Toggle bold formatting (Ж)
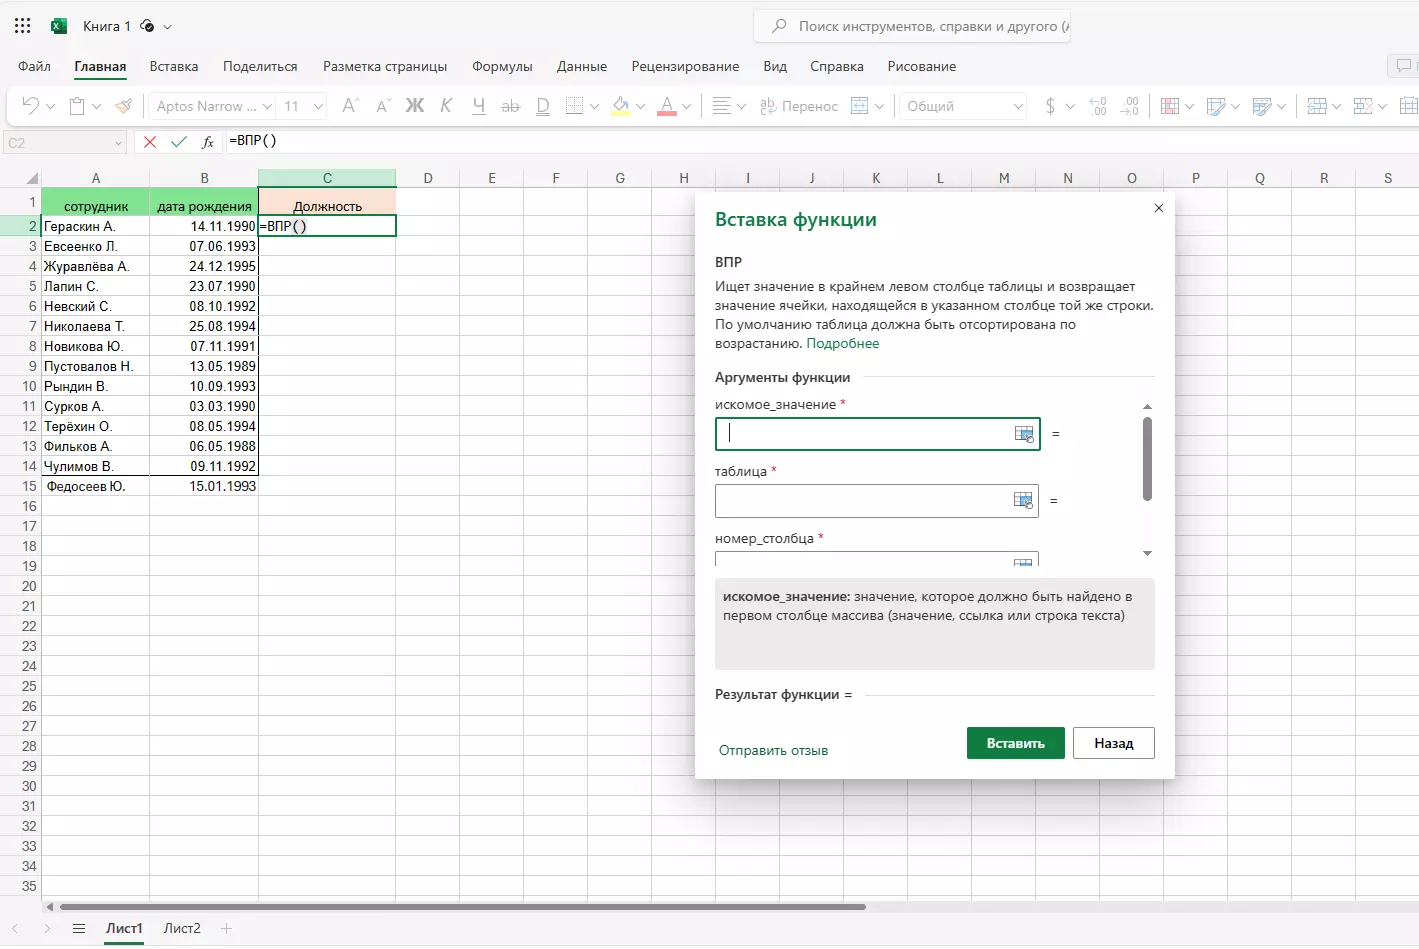Image resolution: width=1419 pixels, height=949 pixels. [414, 106]
